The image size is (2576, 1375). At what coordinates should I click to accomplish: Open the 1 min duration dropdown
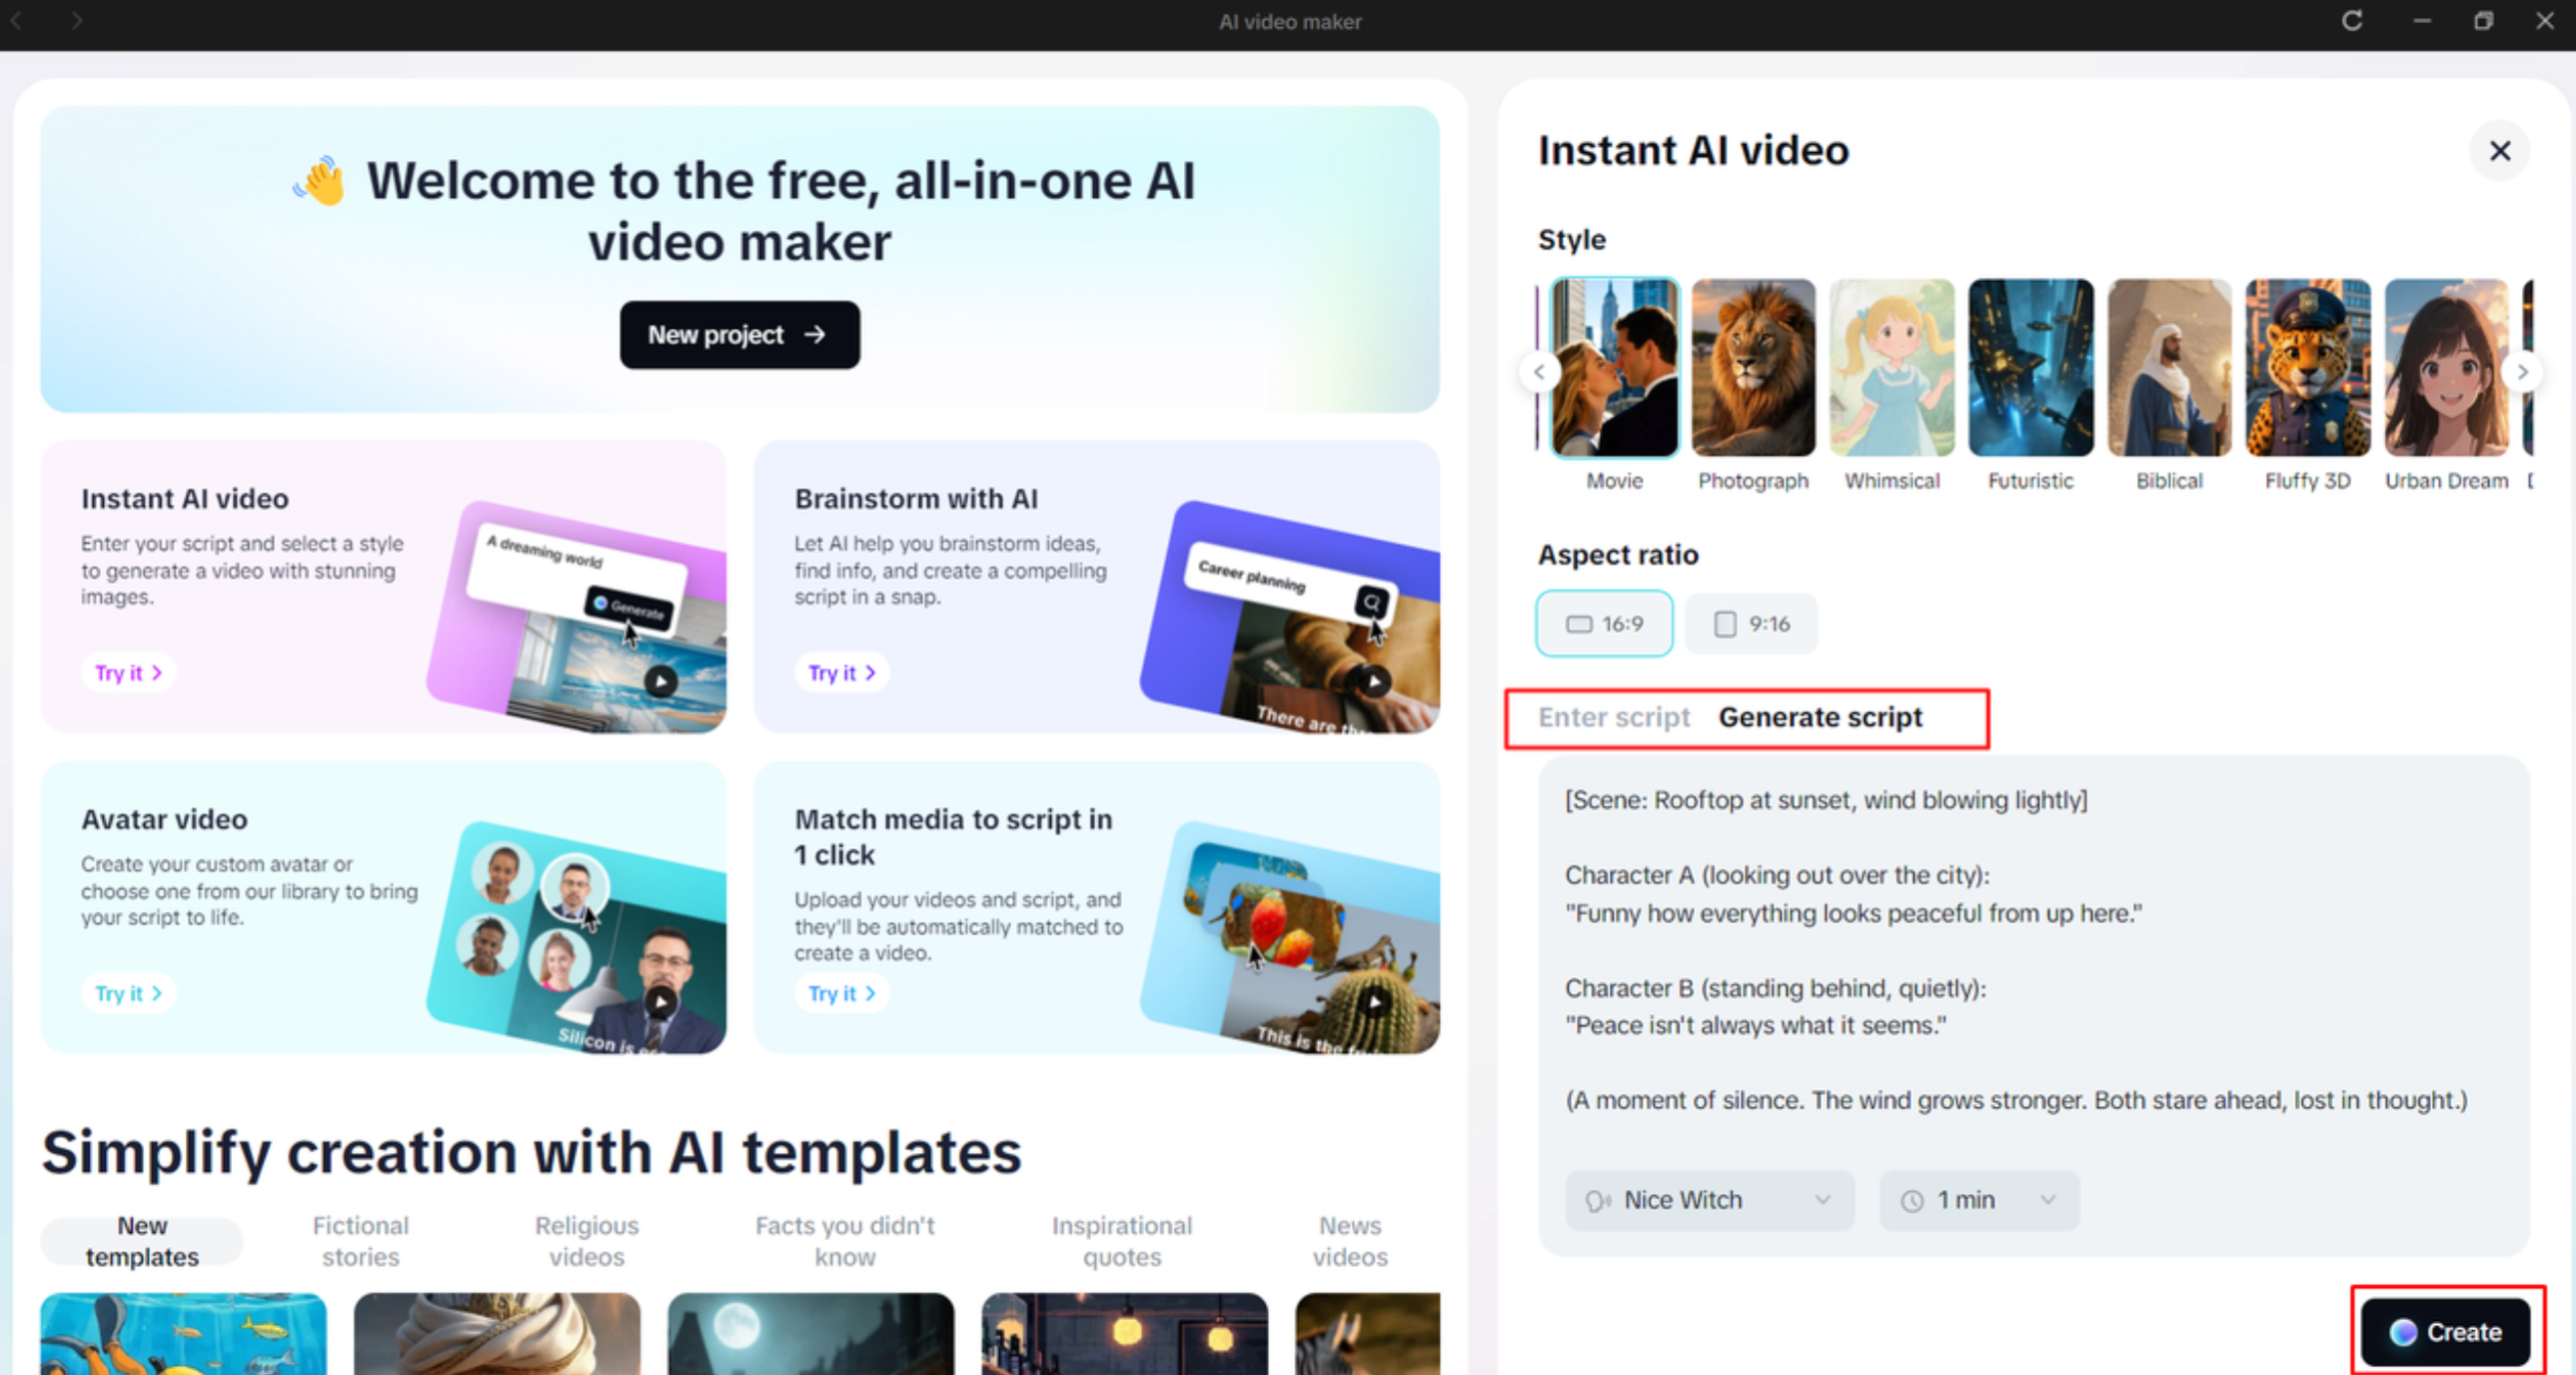click(x=1977, y=1200)
